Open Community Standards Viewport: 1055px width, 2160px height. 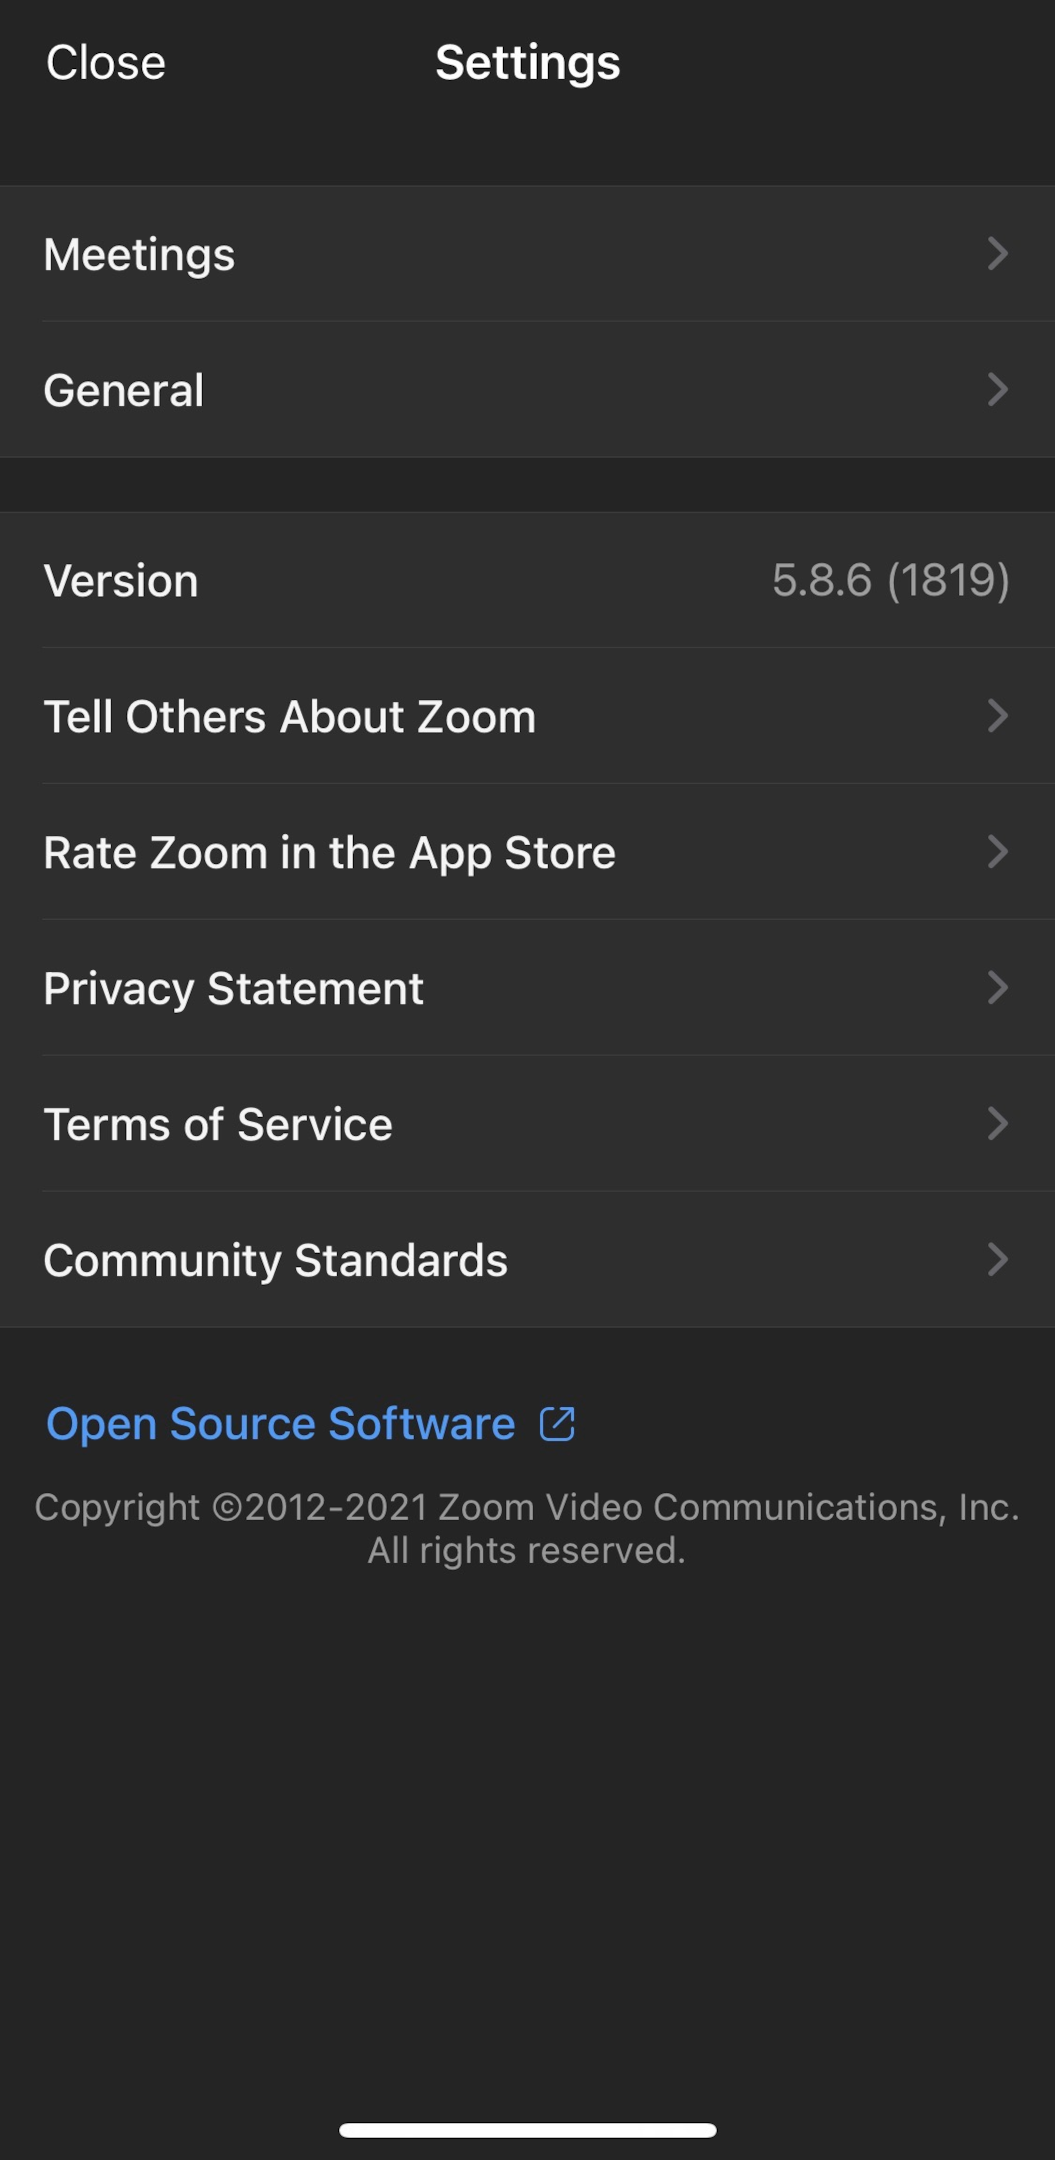[276, 1261]
